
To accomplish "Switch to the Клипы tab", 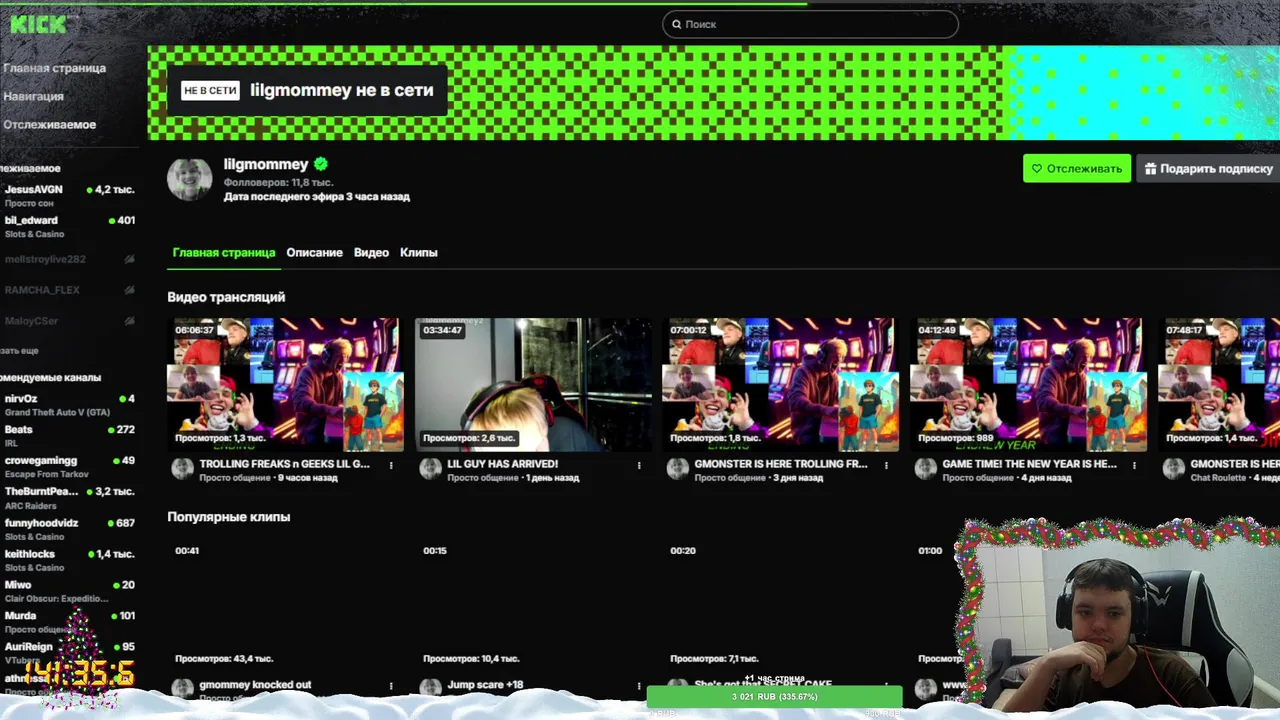I will coord(419,253).
